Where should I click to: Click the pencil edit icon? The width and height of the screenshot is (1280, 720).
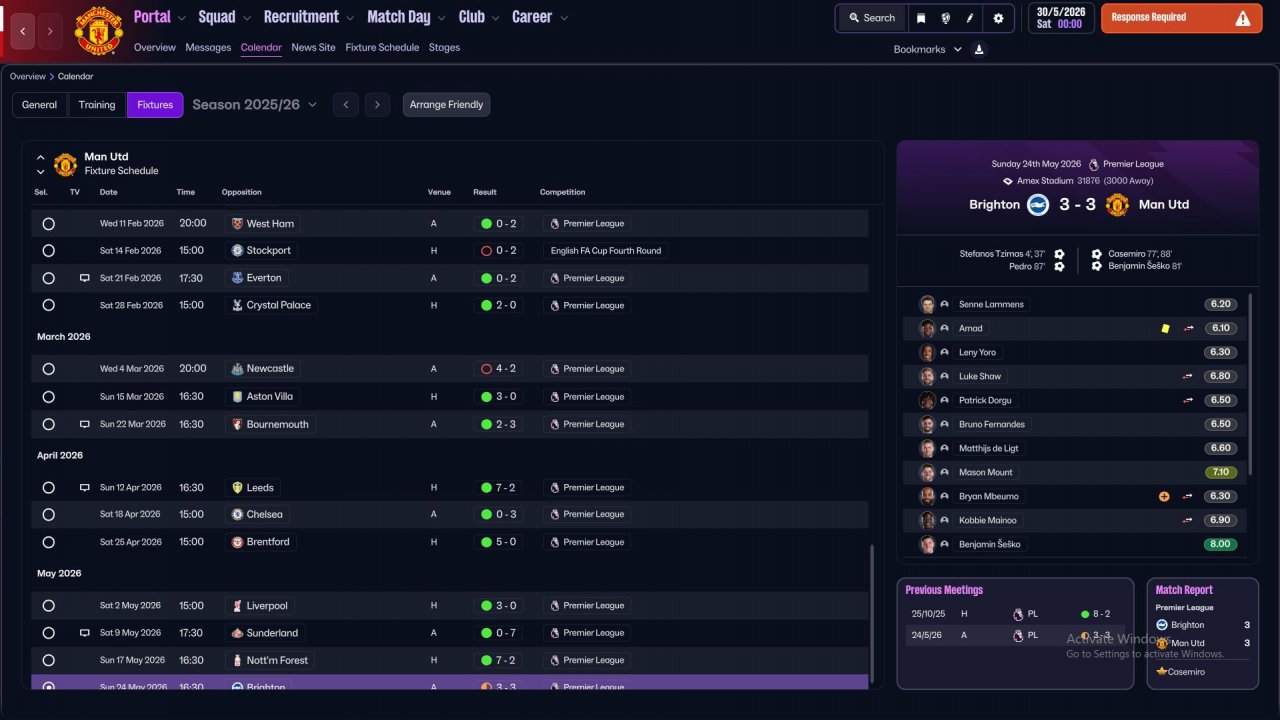[x=969, y=18]
